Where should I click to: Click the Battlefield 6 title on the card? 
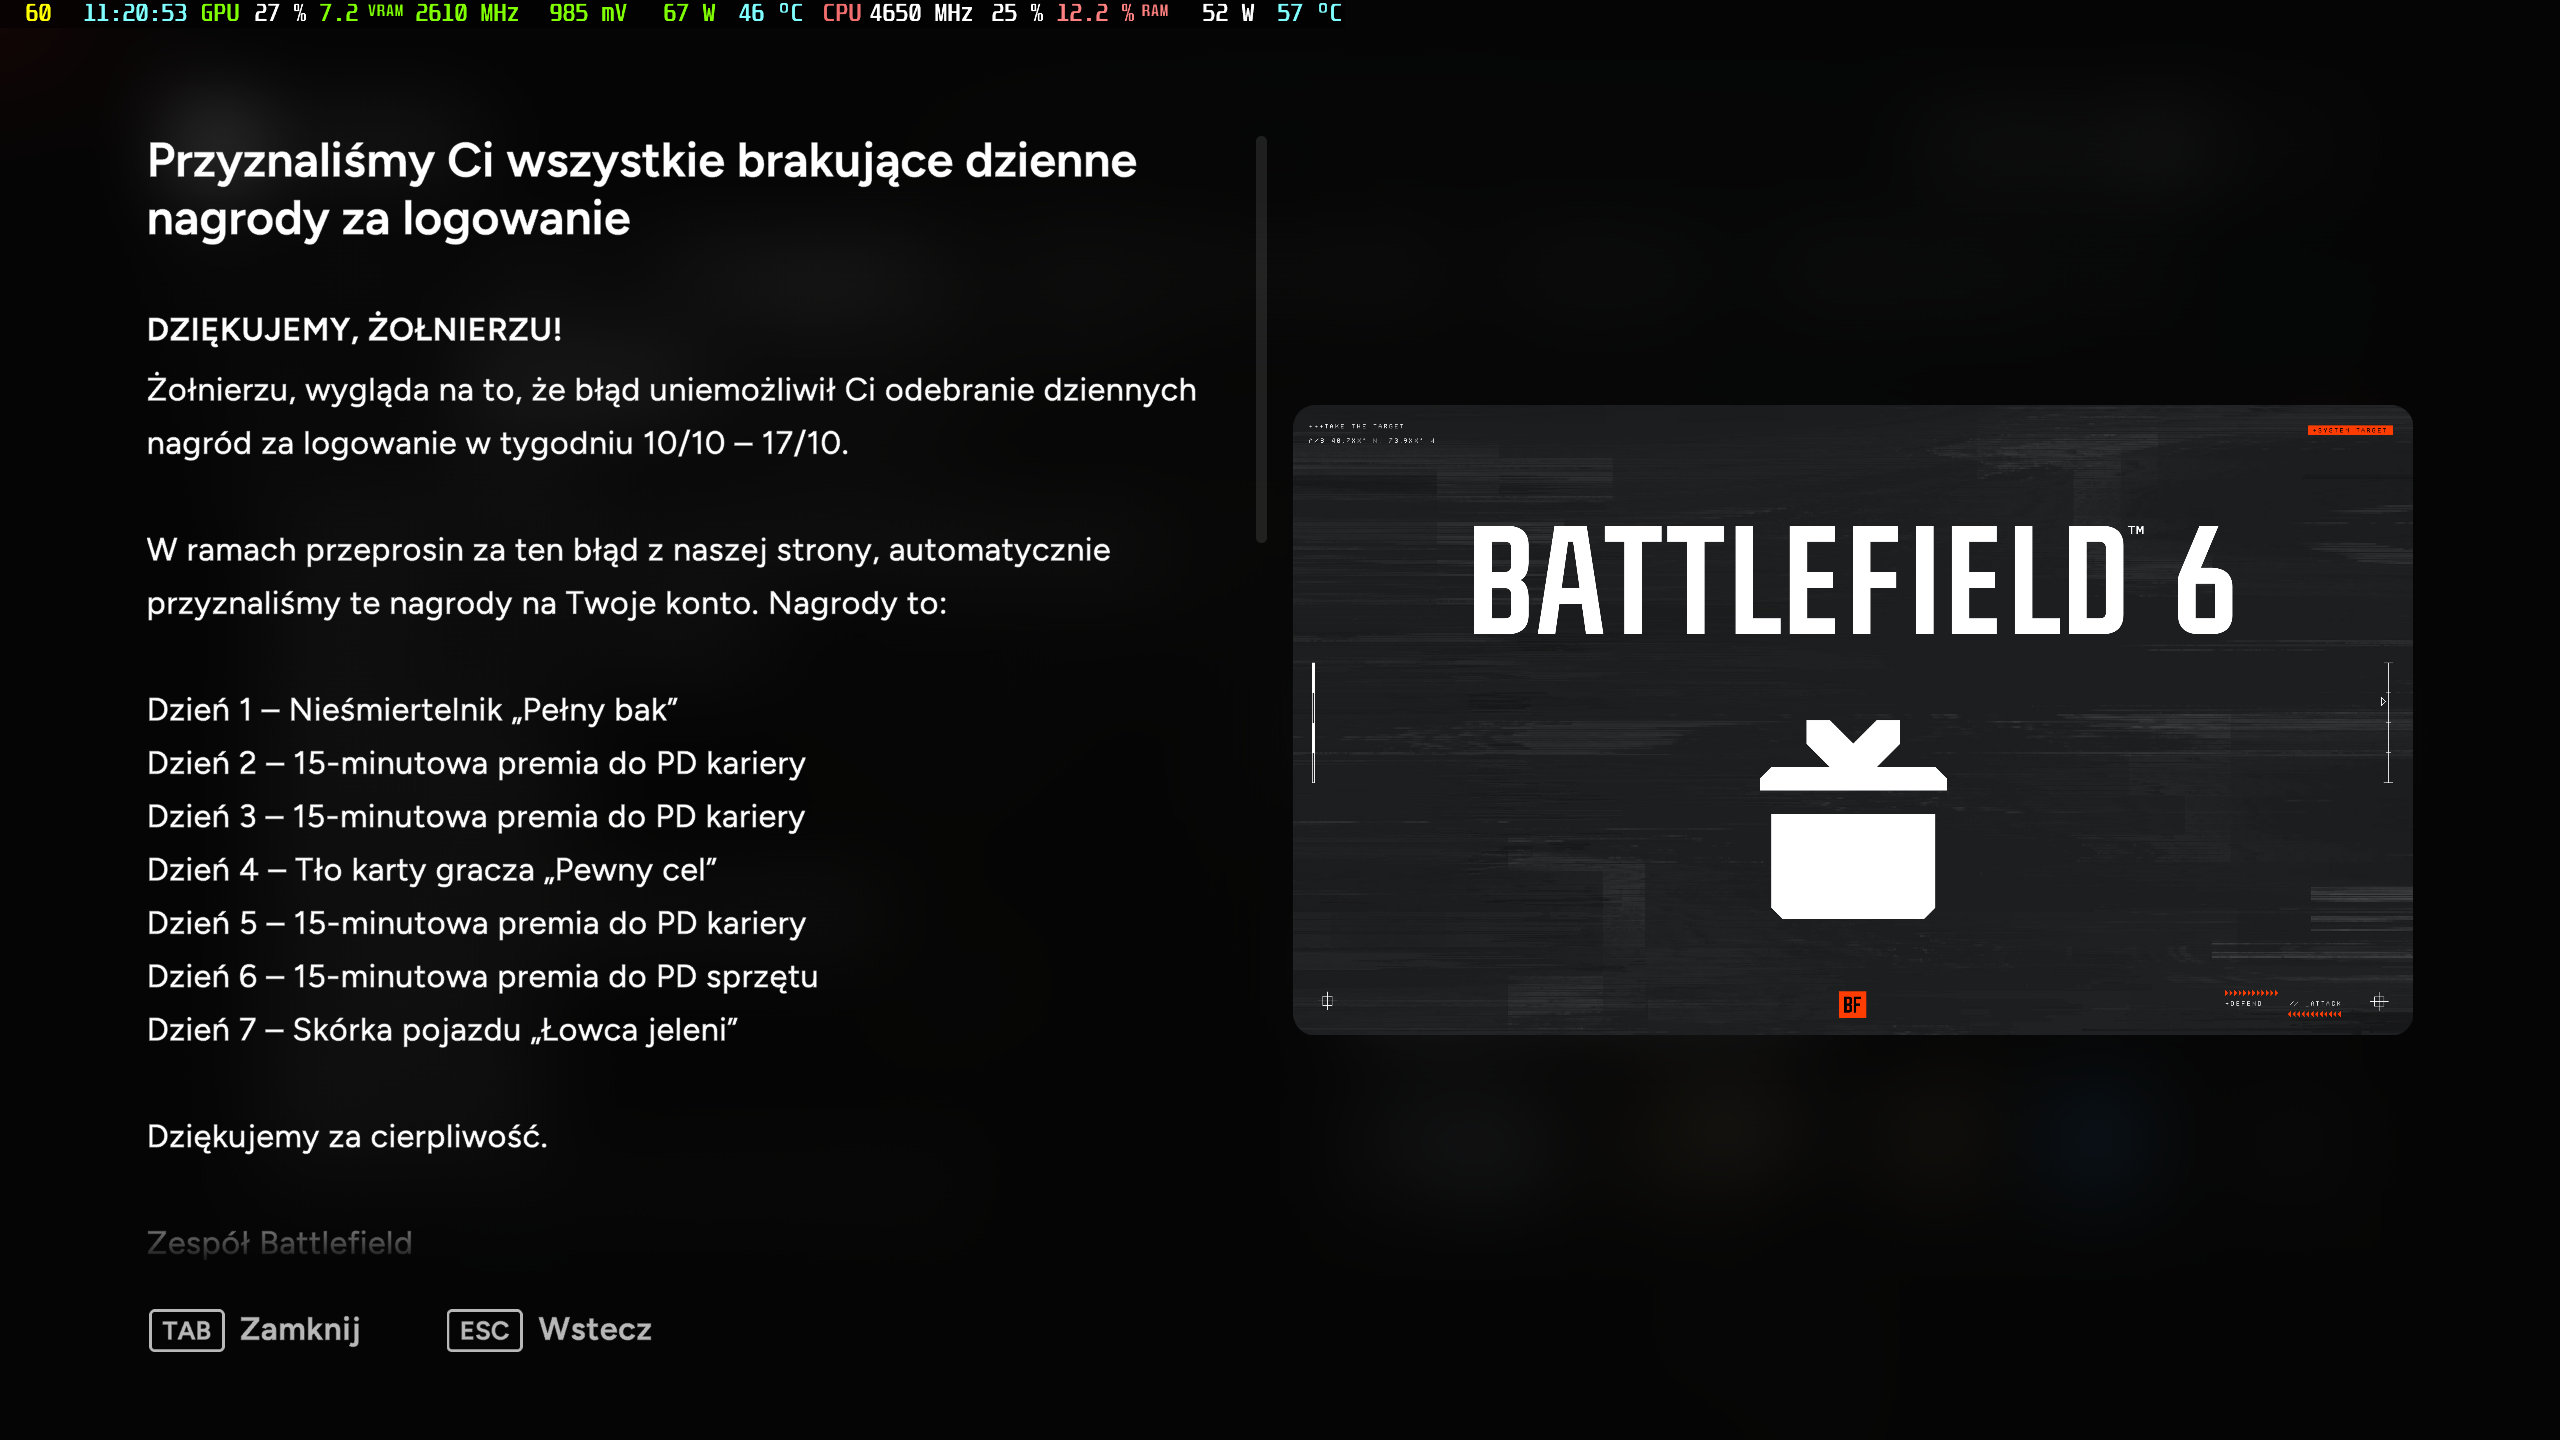1852,581
